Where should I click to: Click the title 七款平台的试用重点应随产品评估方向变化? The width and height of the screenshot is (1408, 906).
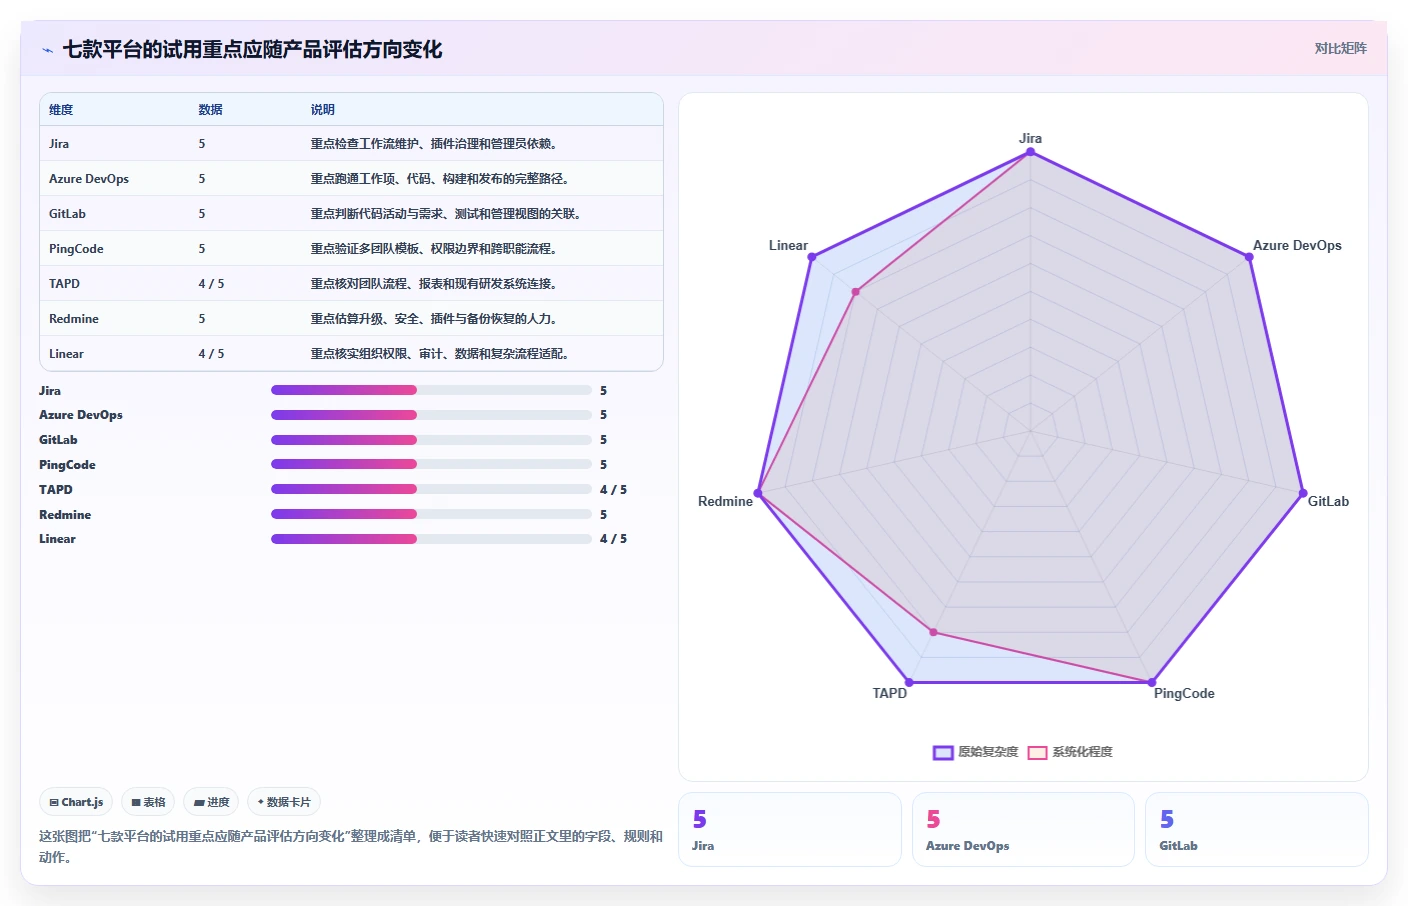(x=252, y=49)
